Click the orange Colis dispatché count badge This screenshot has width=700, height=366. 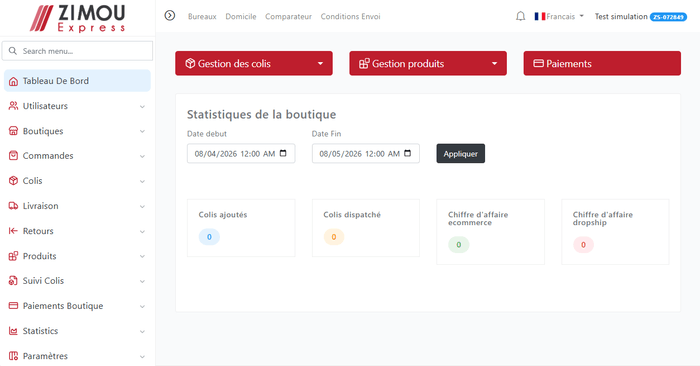pos(333,237)
